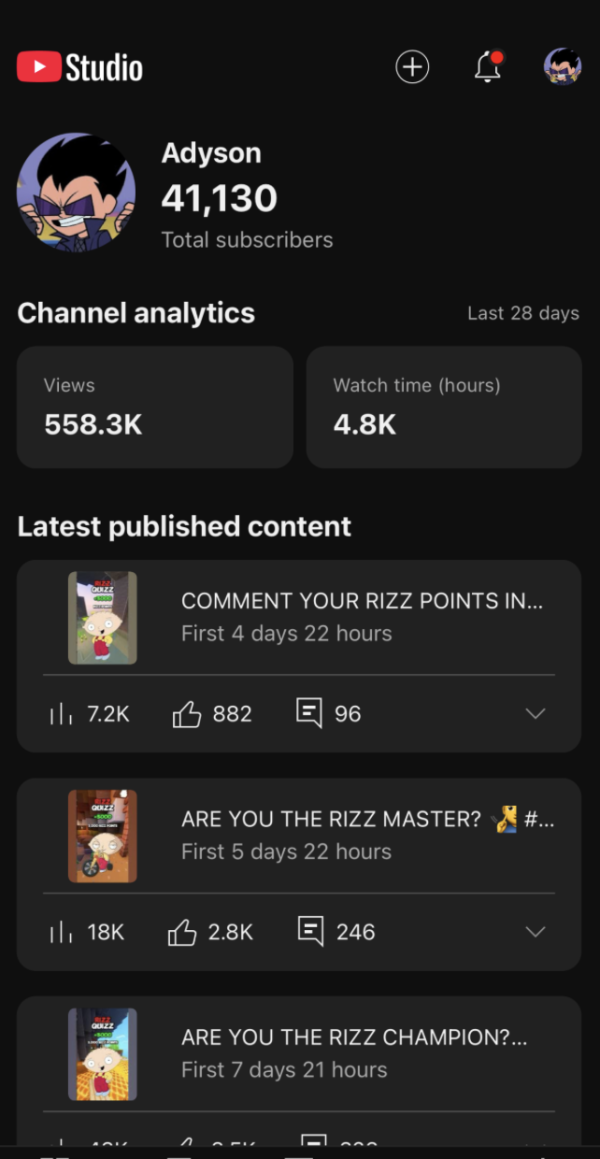The width and height of the screenshot is (600, 1159).
Task: Tap thumbs-up likes icon showing 882
Action: (187, 714)
